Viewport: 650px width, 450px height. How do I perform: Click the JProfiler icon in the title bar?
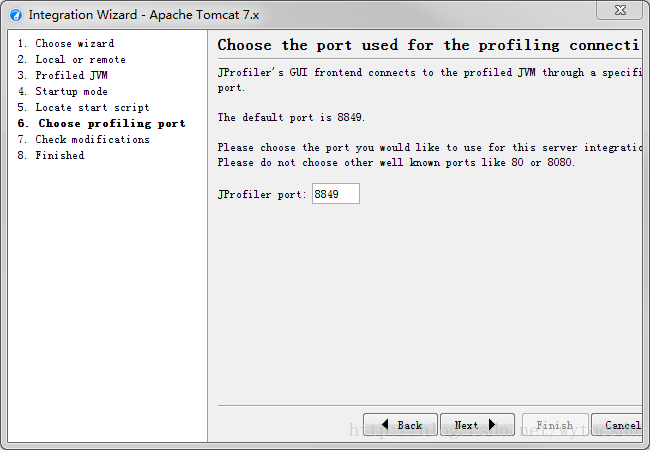pyautogui.click(x=16, y=15)
